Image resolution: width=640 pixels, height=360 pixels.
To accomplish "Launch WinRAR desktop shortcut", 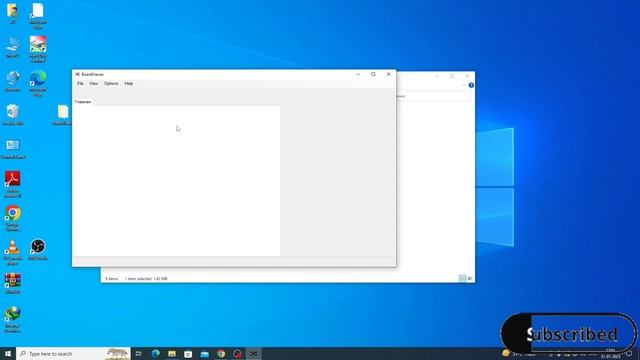I will click(13, 283).
